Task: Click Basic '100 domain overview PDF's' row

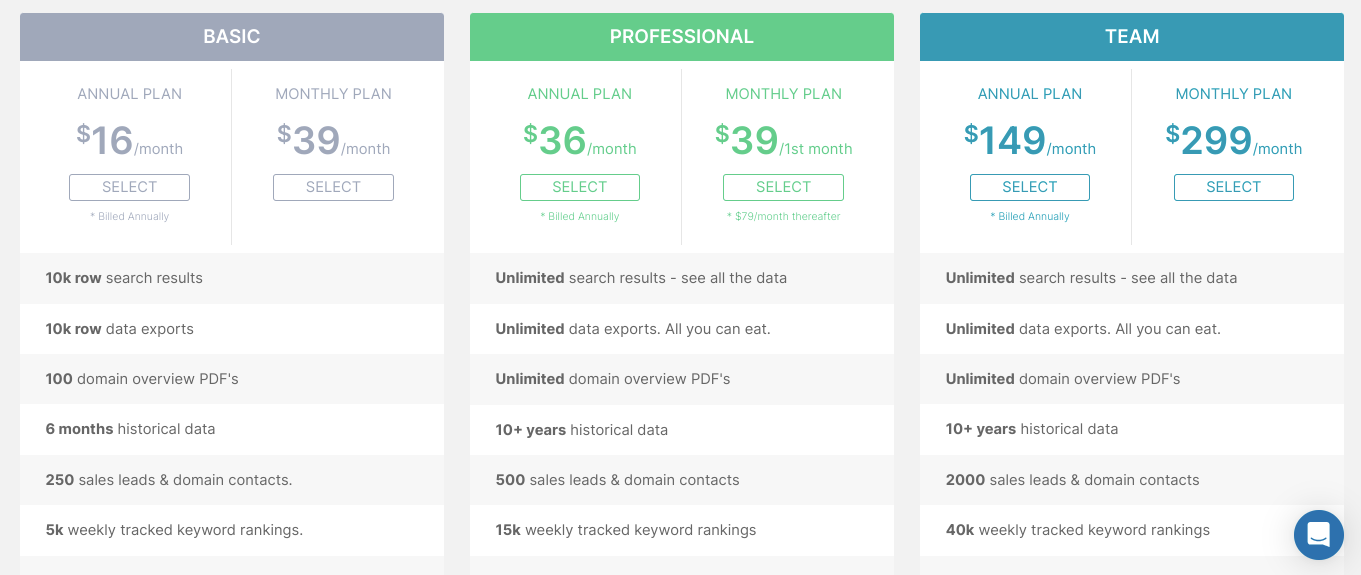Action: [x=232, y=379]
